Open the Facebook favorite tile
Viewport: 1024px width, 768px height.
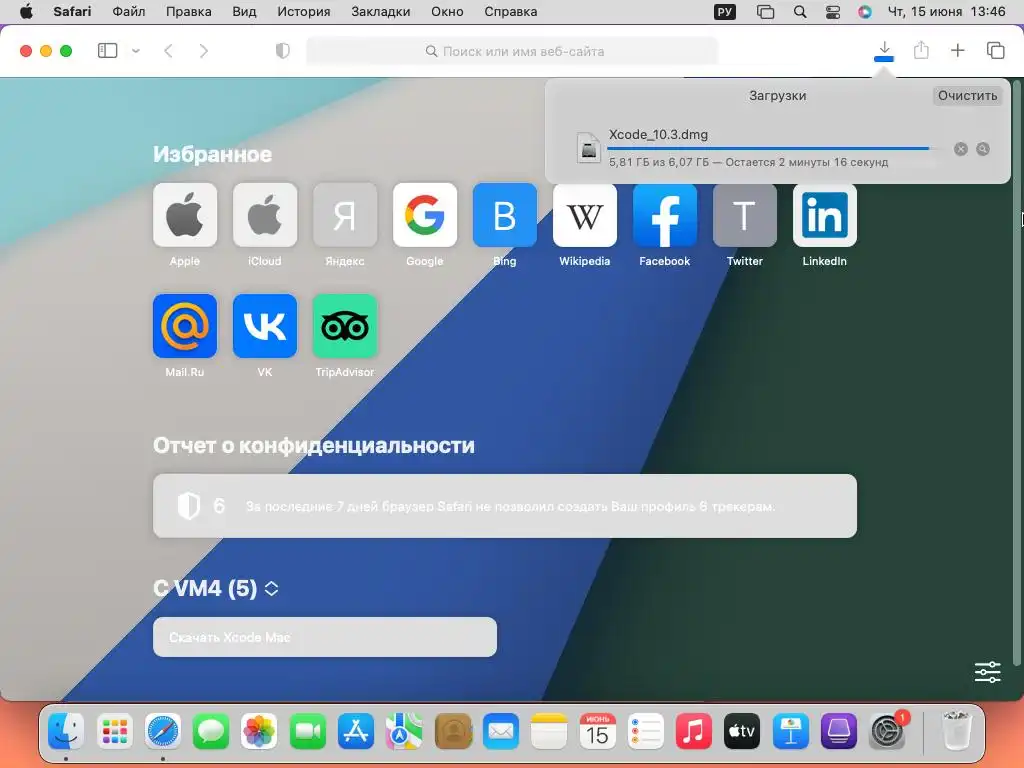(x=665, y=215)
